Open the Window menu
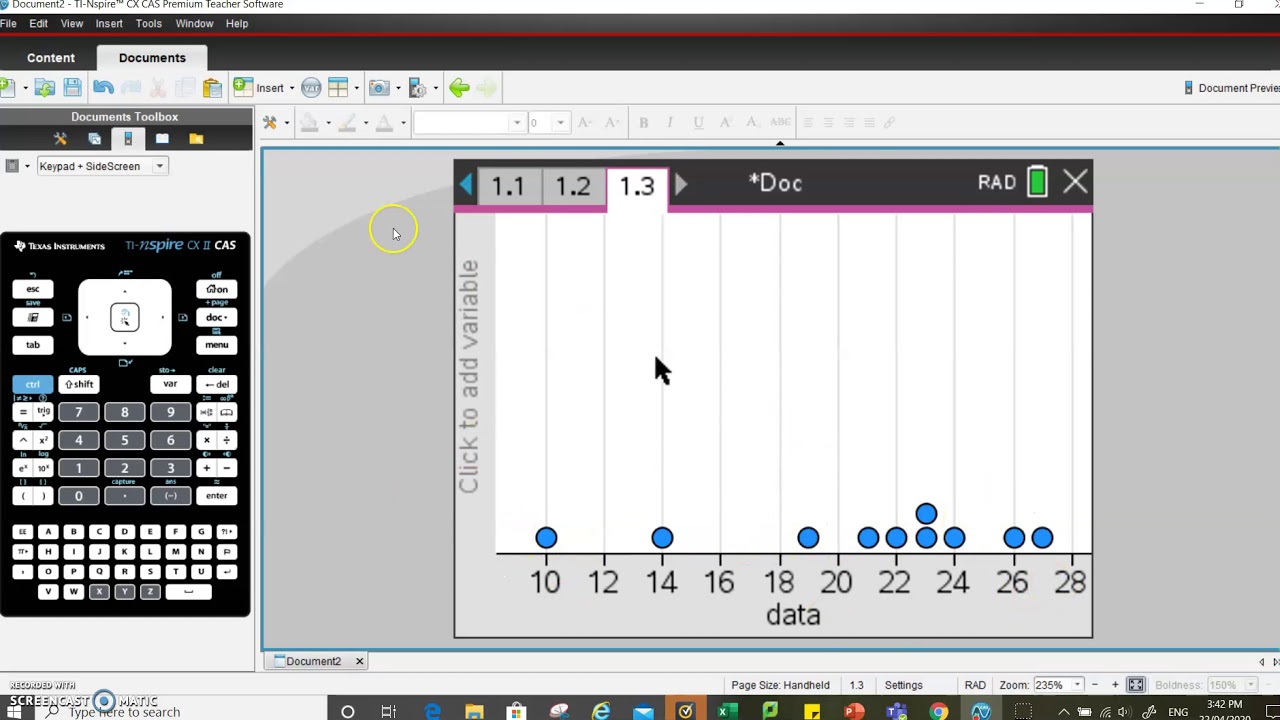1280x720 pixels. coord(194,23)
